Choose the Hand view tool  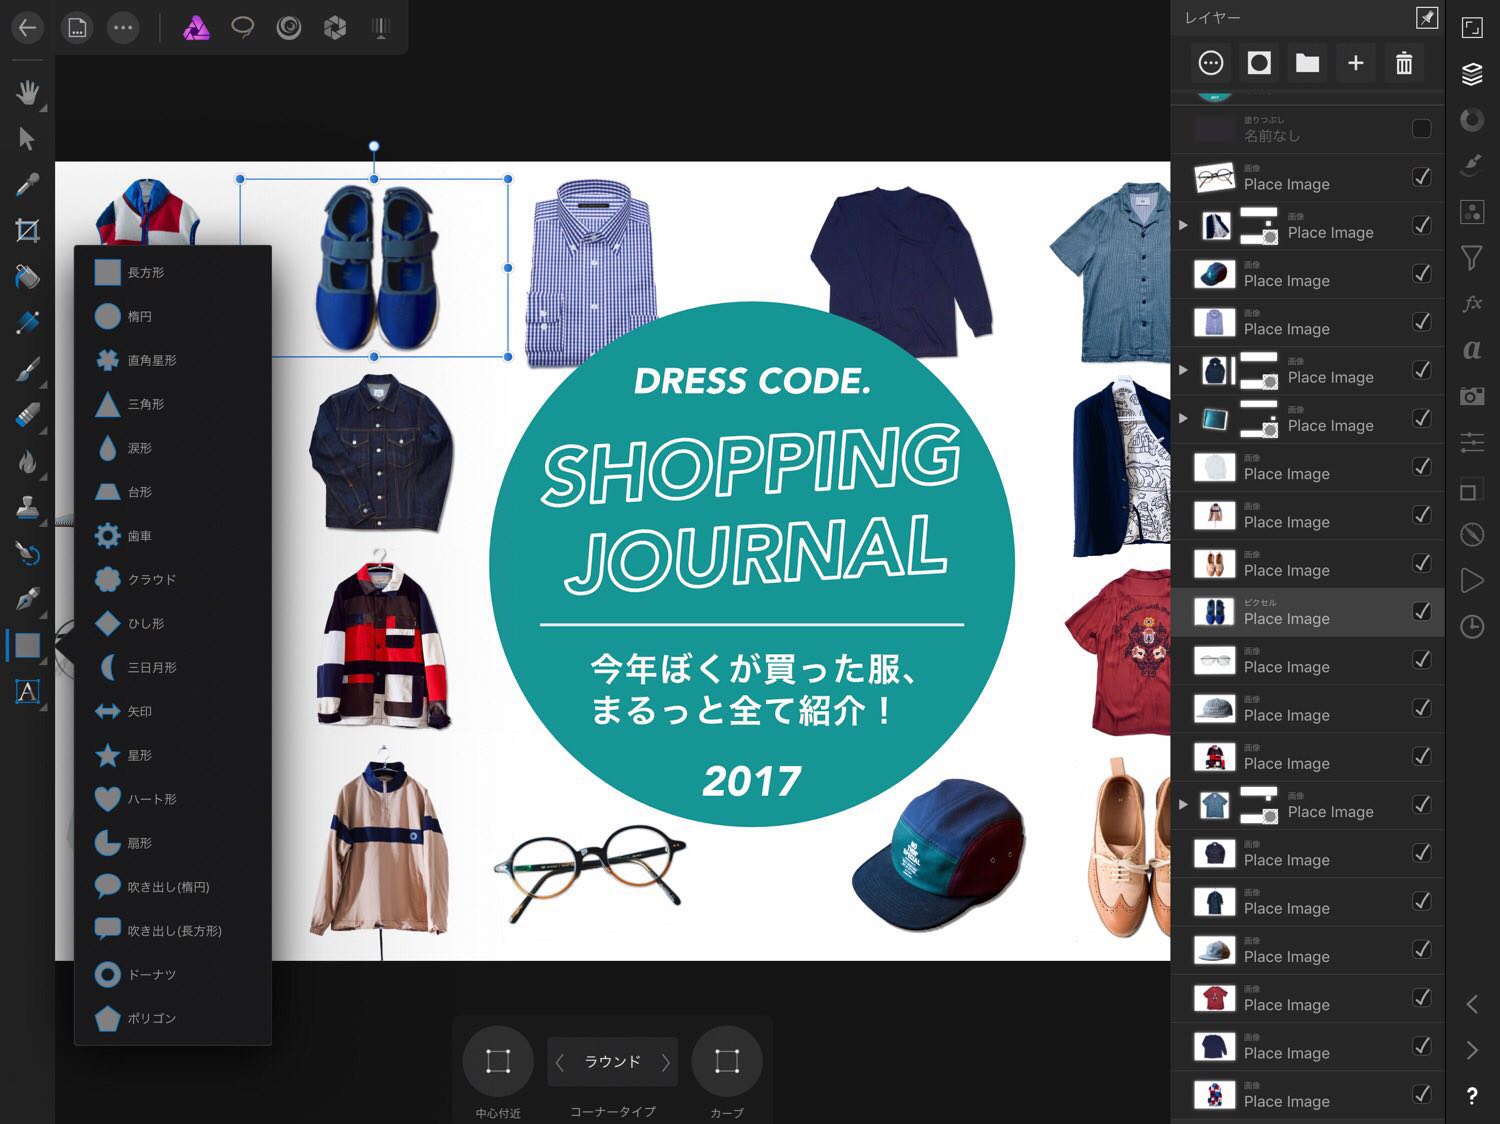pyautogui.click(x=27, y=93)
